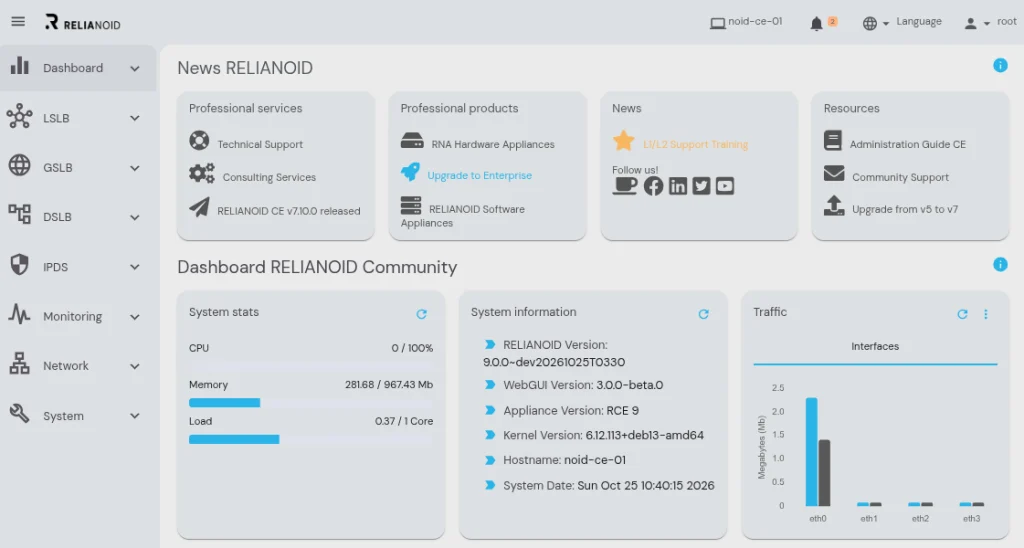
Task: Click the CPU usage progress bar
Action: point(311,366)
